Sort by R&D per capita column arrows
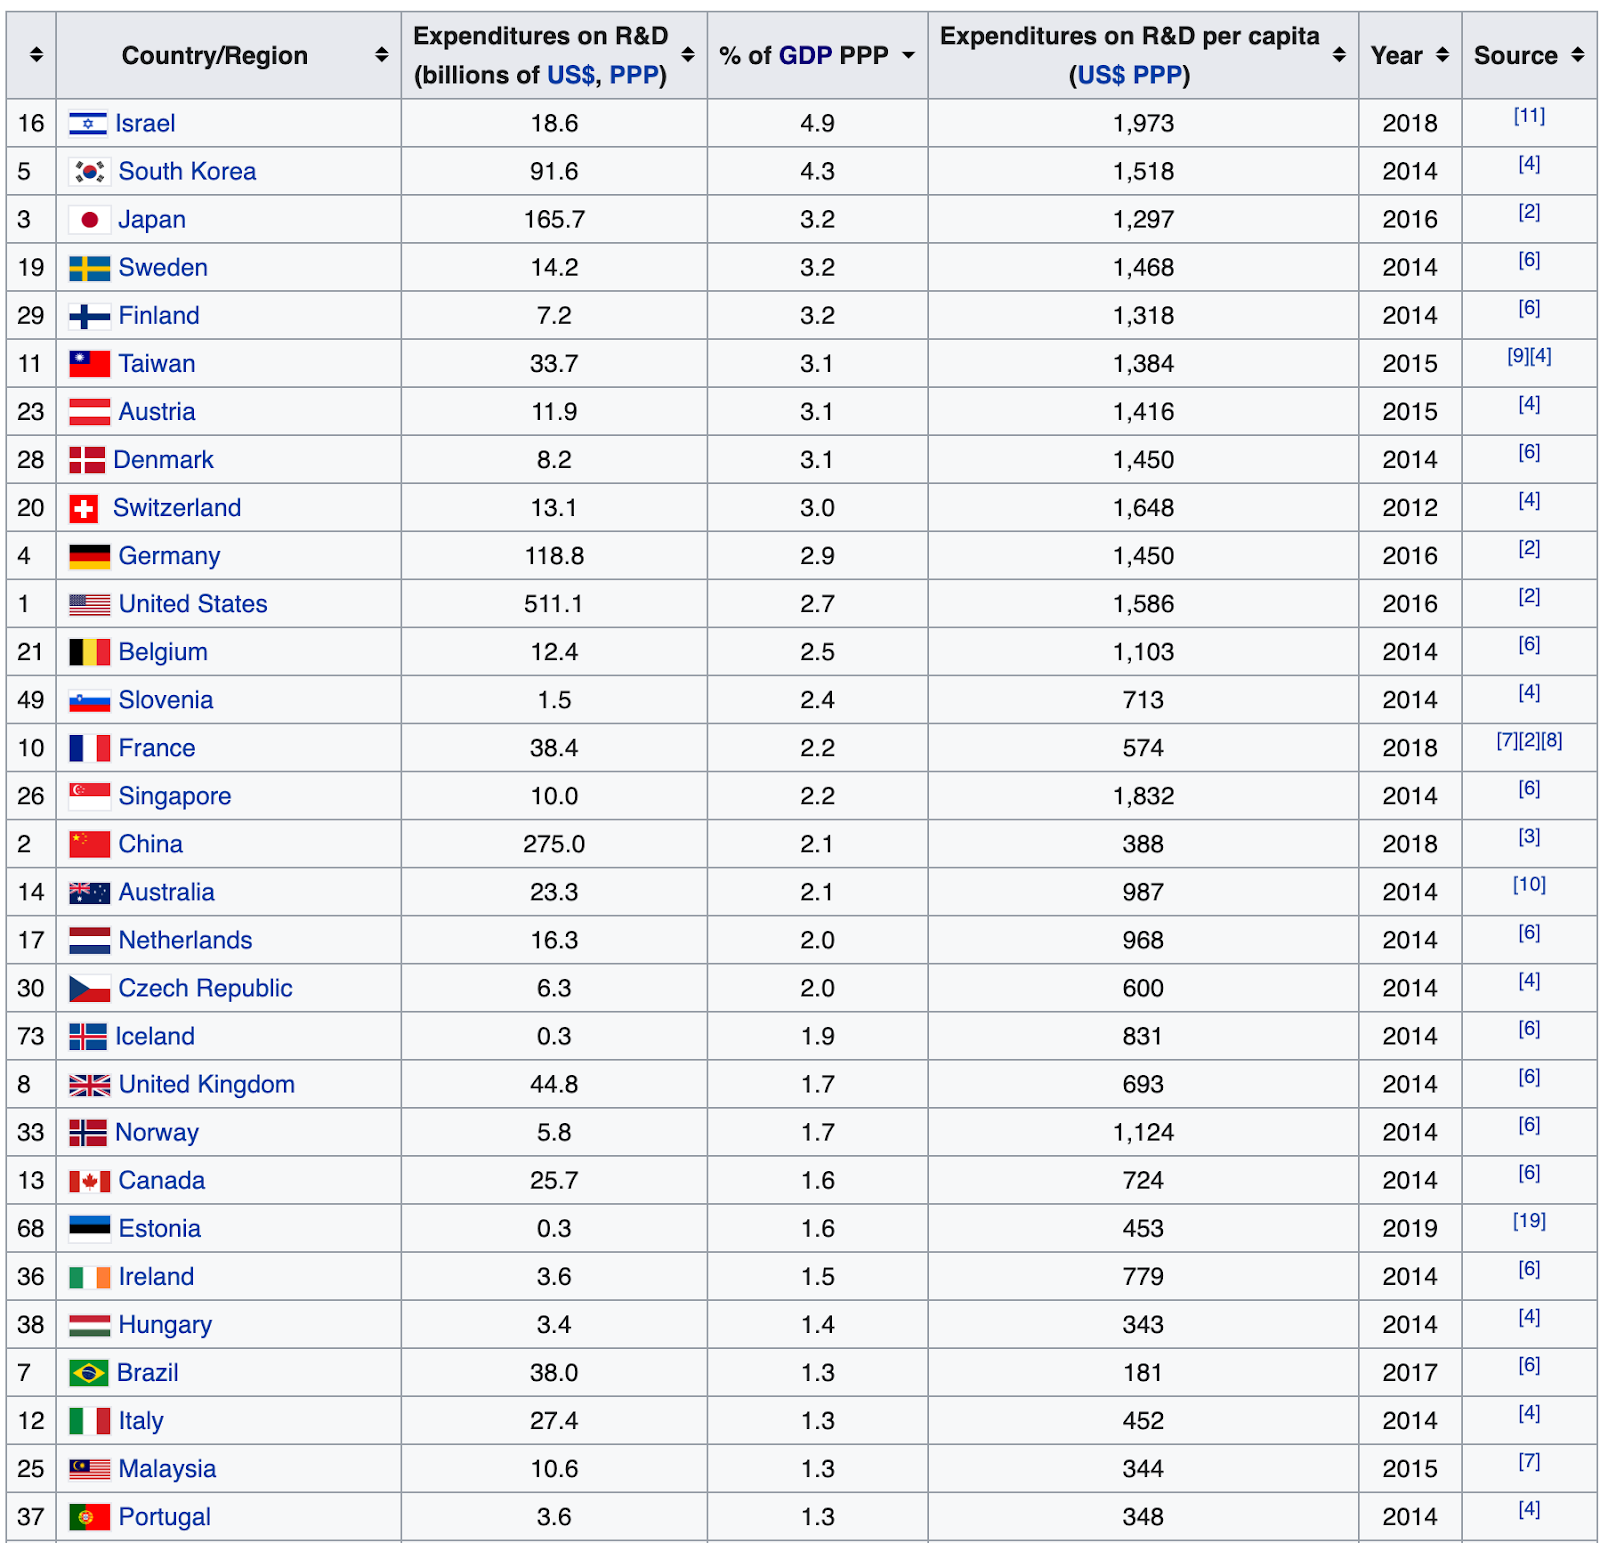 1339,55
